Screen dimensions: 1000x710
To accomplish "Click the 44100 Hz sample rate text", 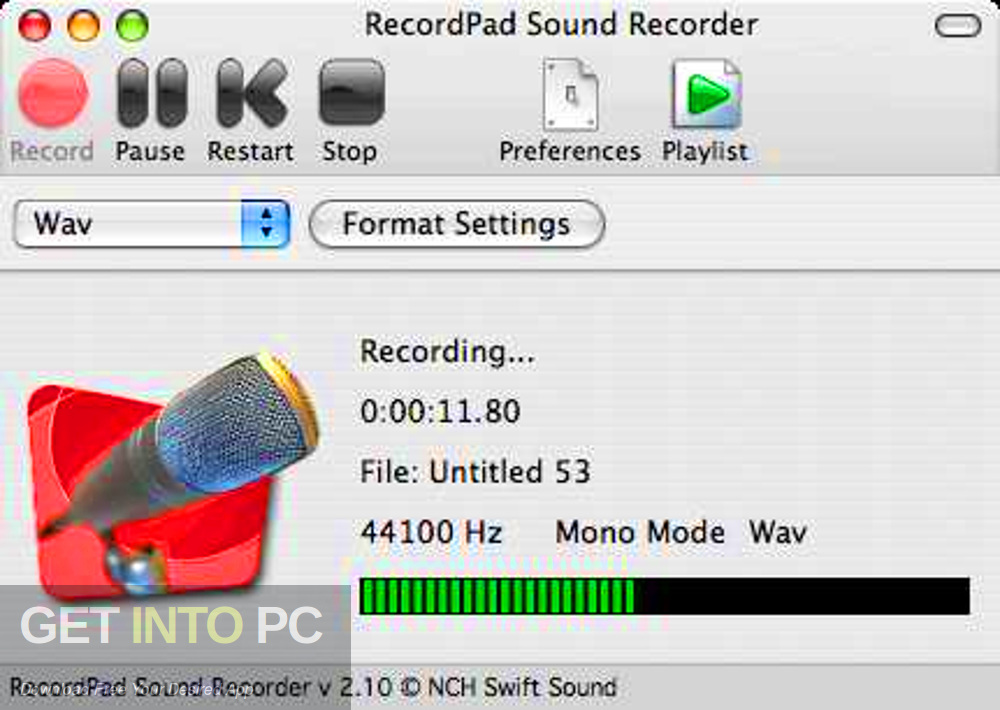I will pyautogui.click(x=432, y=532).
